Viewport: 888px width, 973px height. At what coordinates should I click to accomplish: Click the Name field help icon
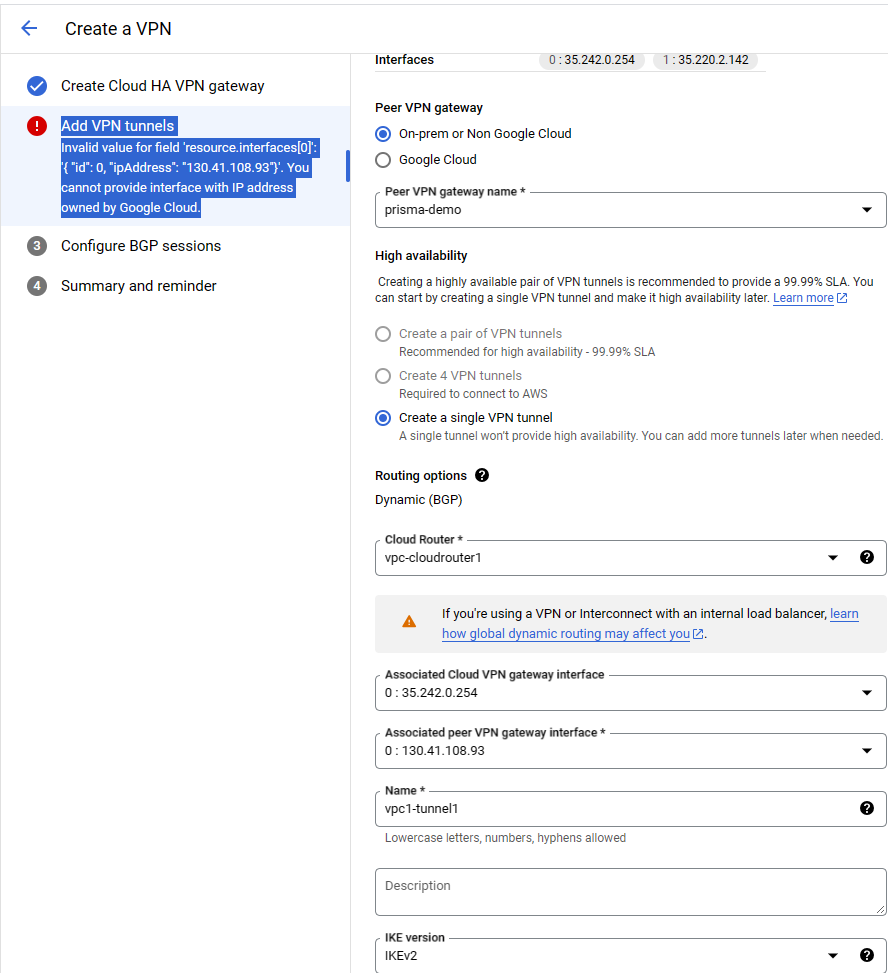(867, 808)
